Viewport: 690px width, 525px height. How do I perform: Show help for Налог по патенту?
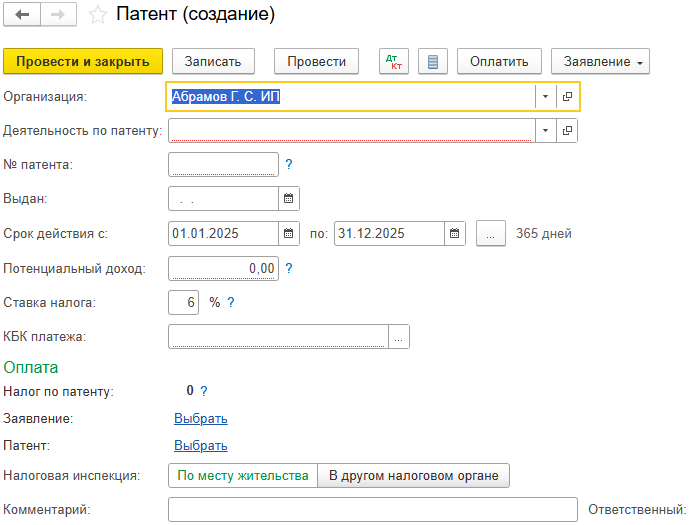204,391
